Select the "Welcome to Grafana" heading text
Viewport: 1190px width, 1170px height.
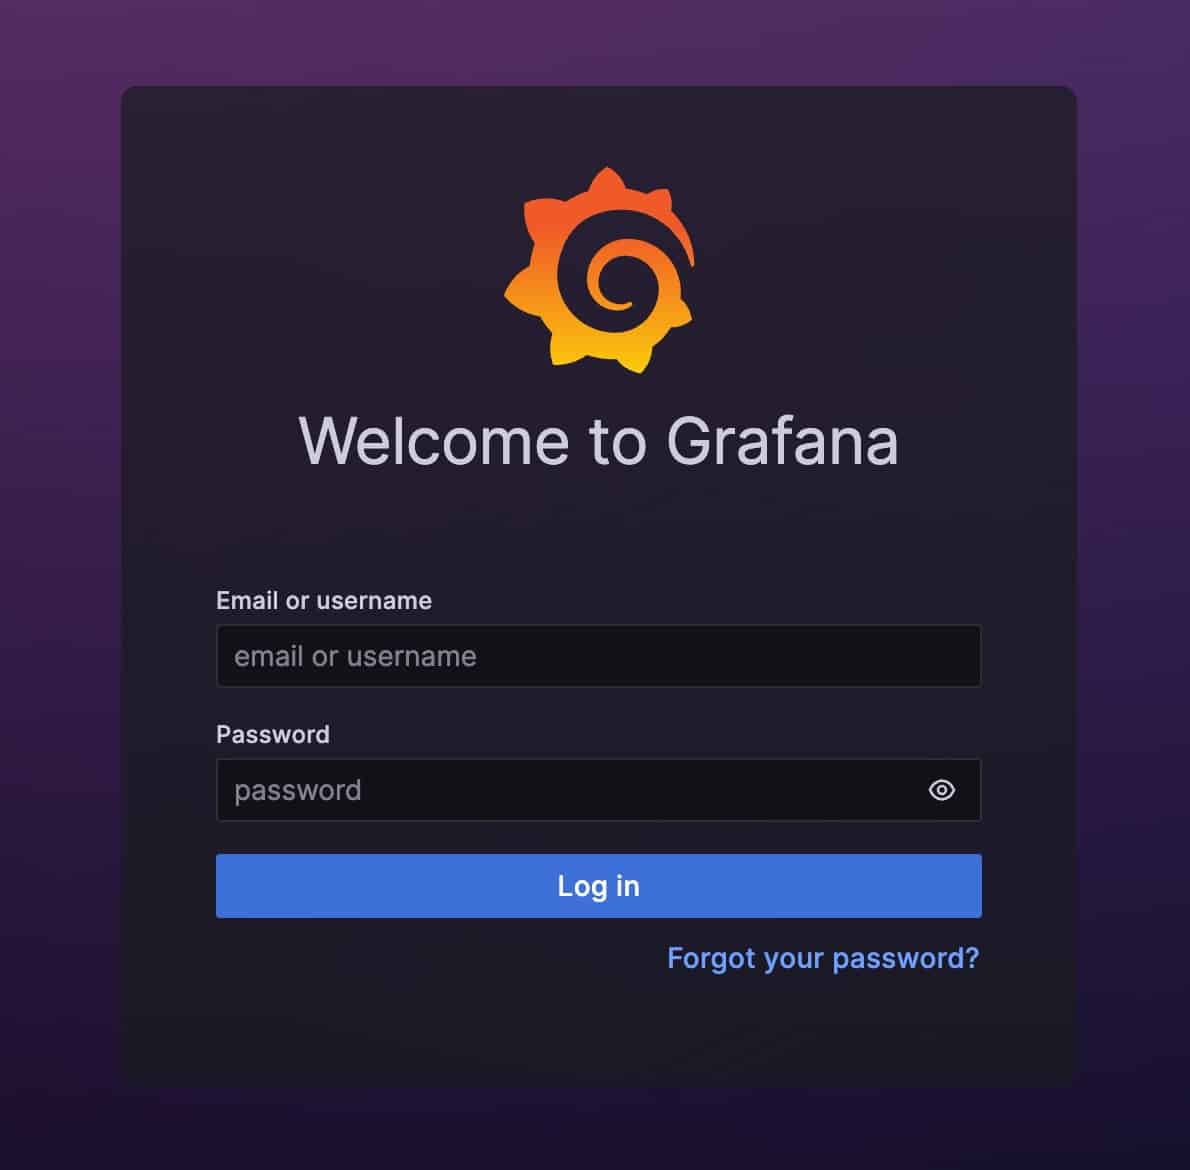coord(599,441)
